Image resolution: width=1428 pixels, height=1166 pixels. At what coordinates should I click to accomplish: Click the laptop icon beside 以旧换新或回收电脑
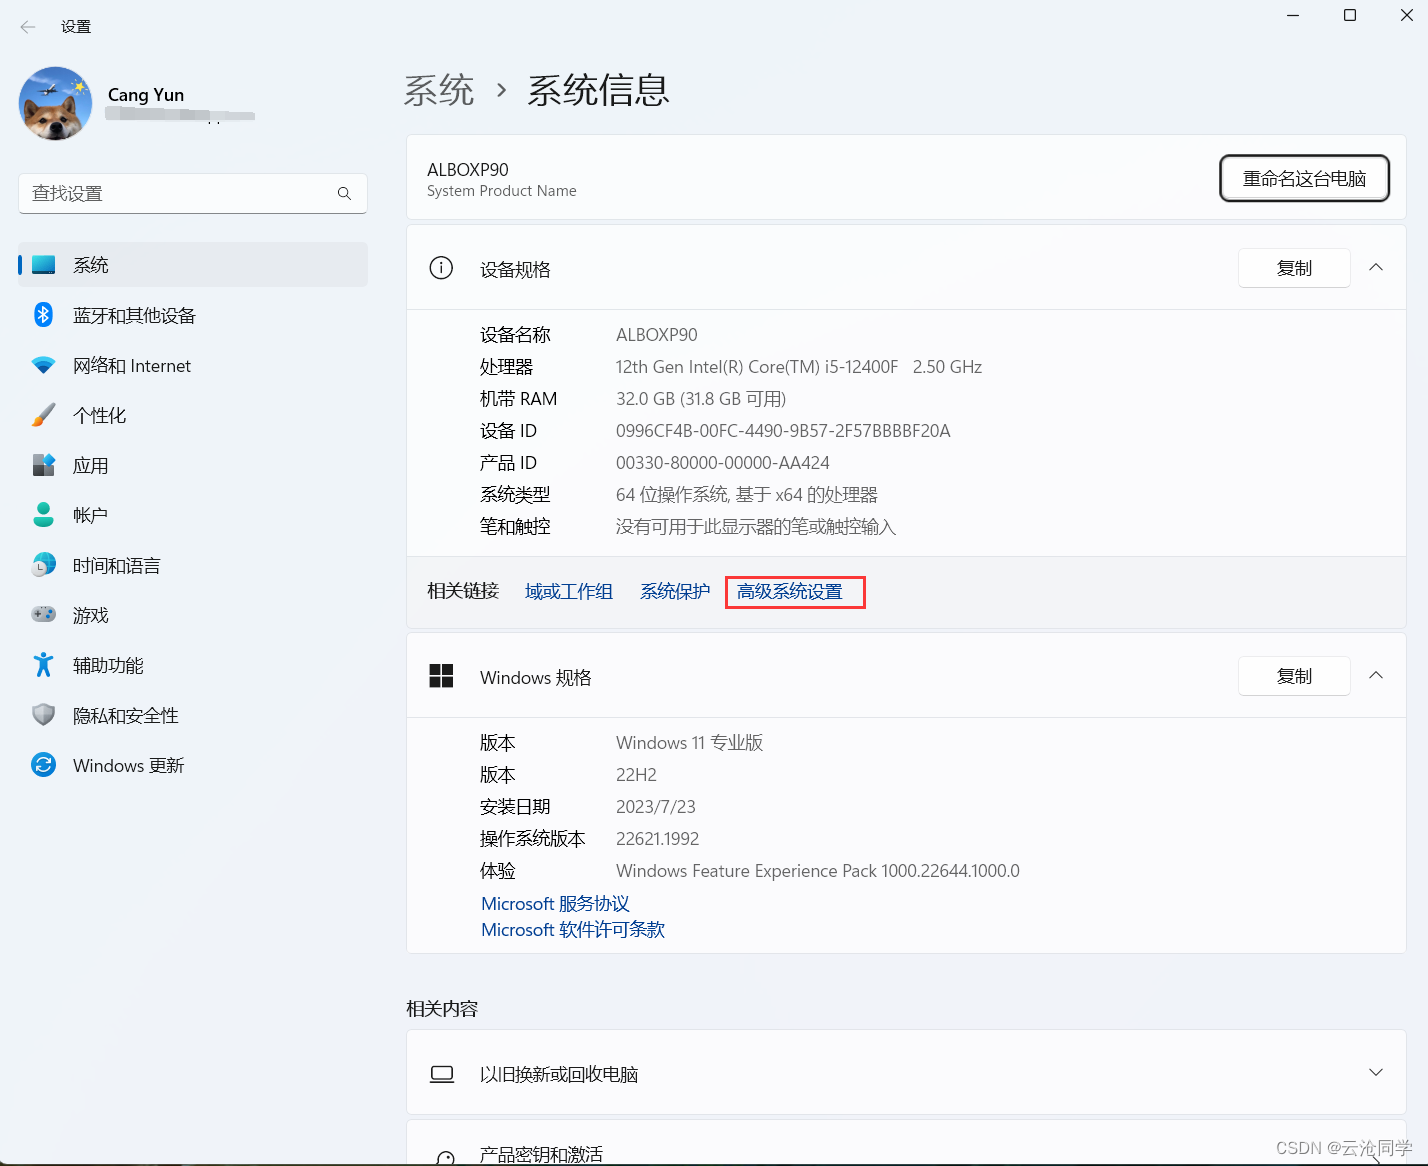point(442,1074)
